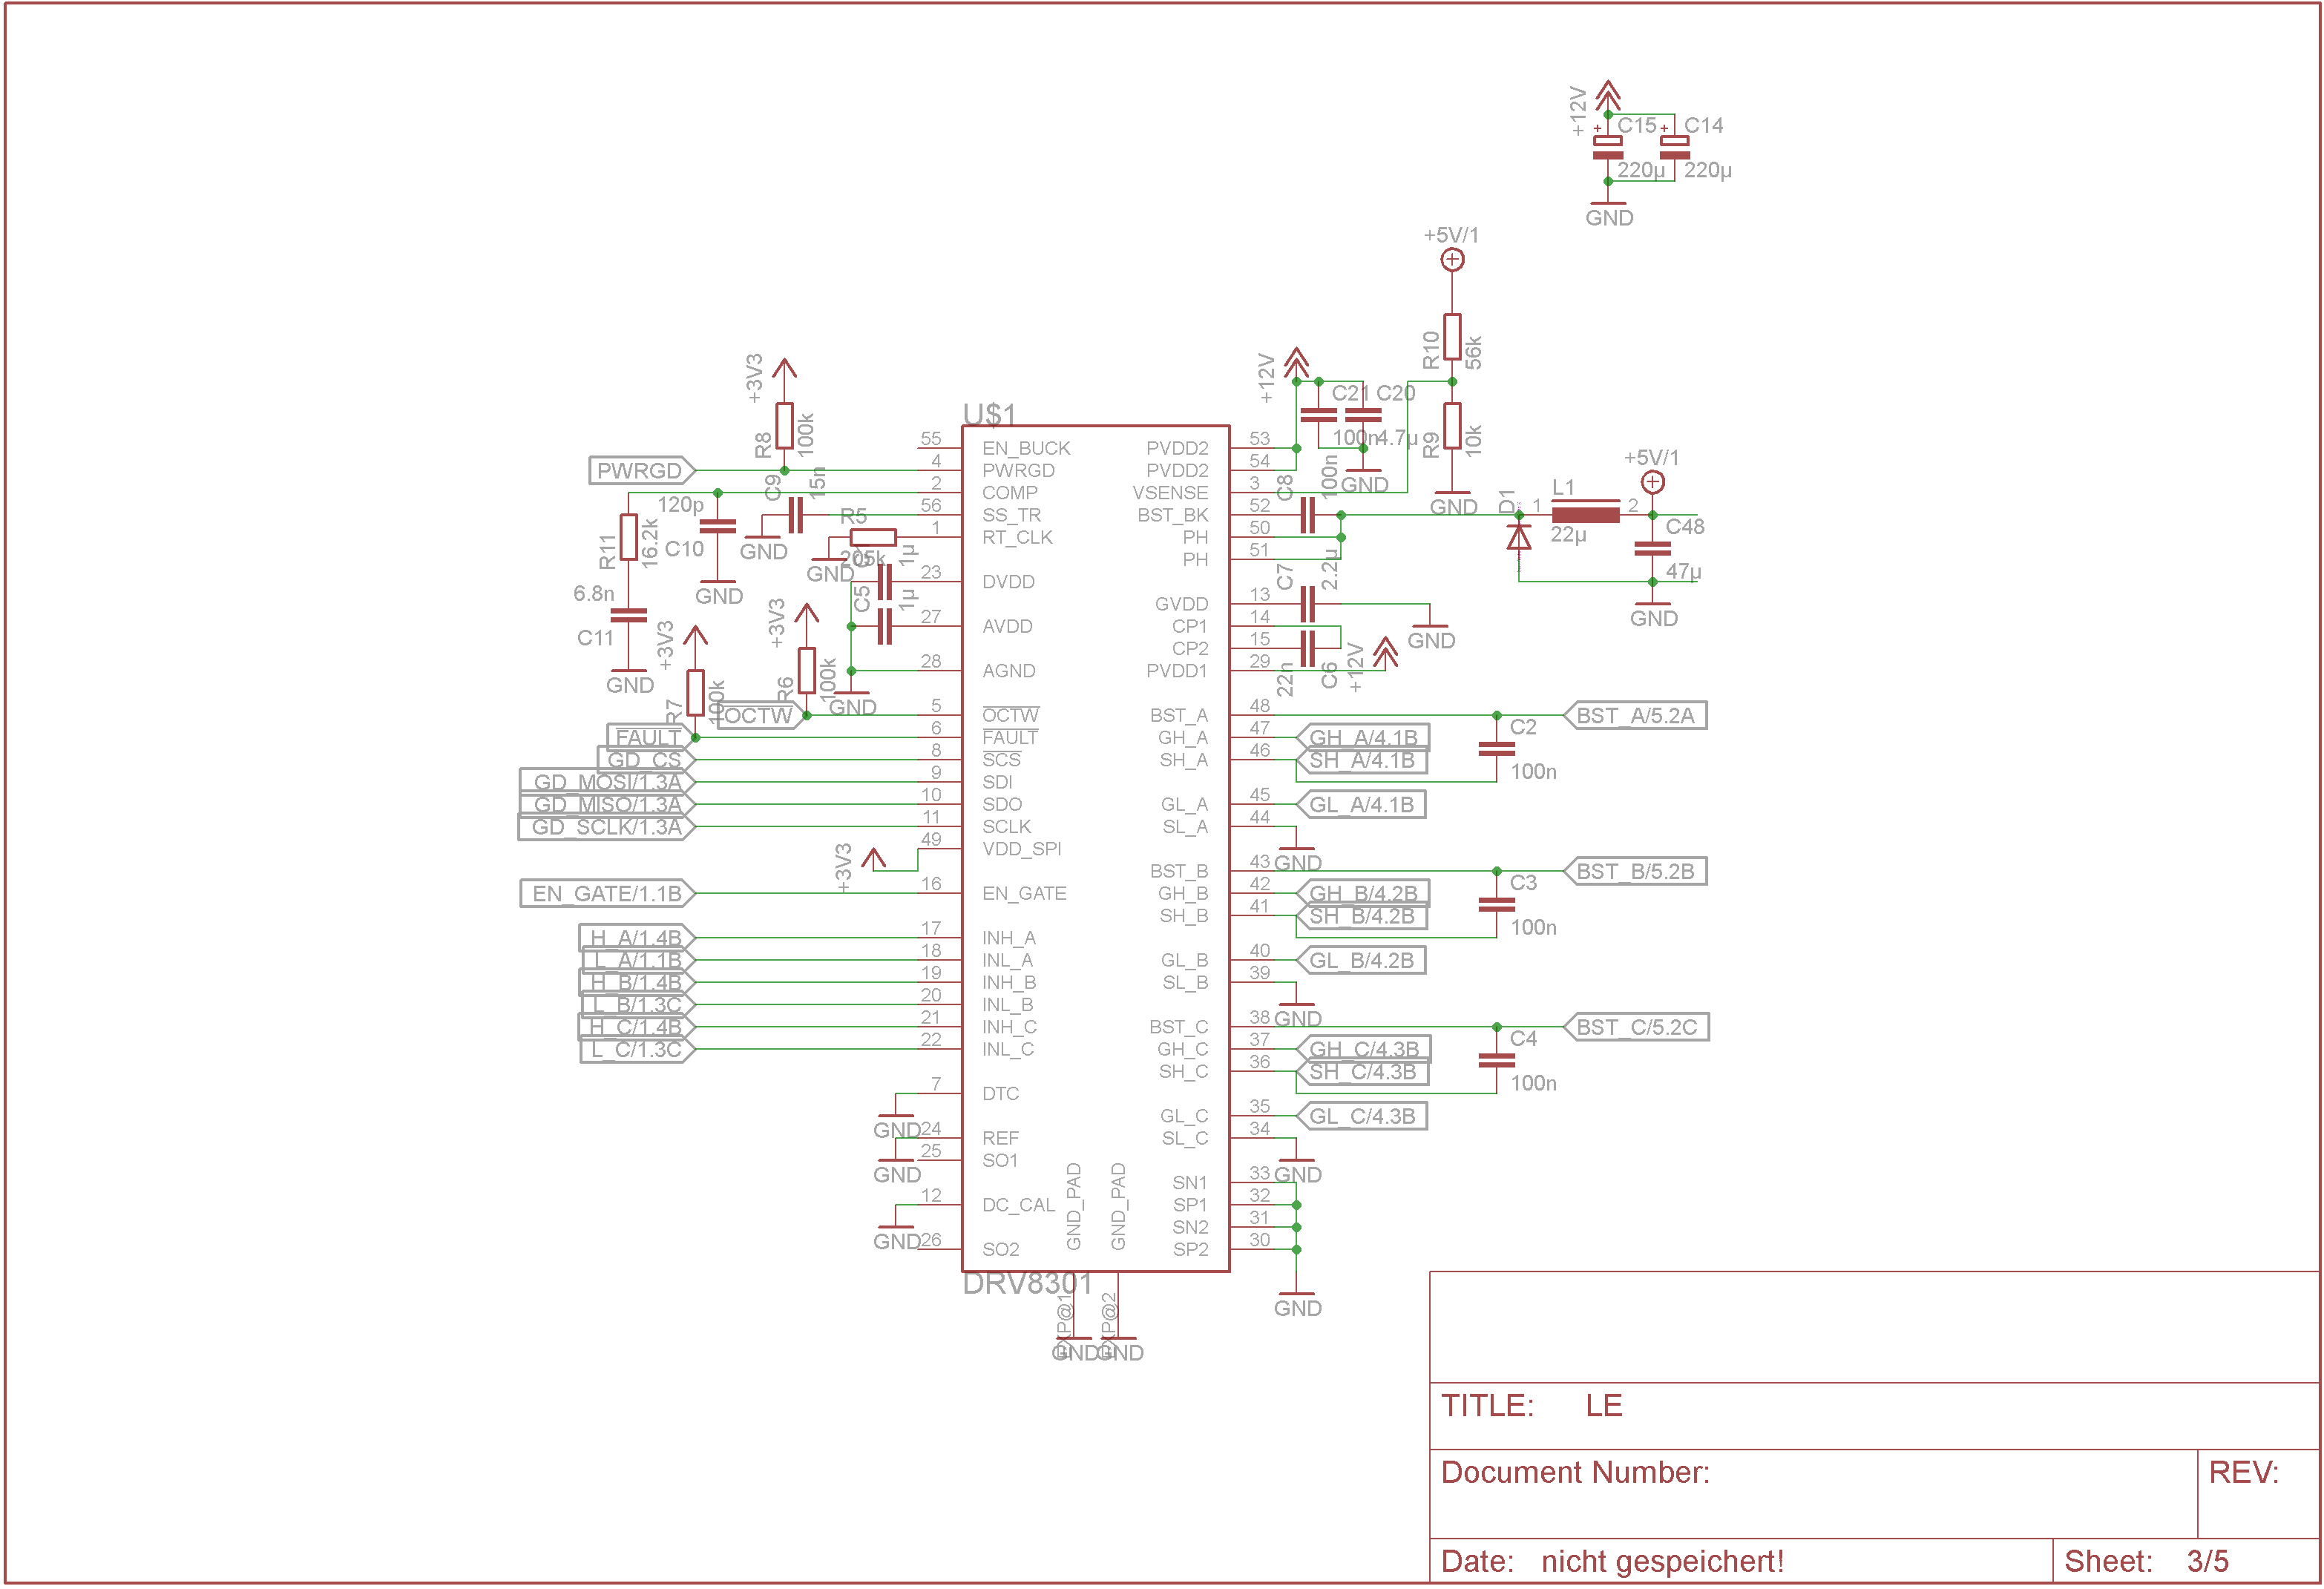Click the PWRGD net flag left of R8
The width and height of the screenshot is (2324, 1589).
642,471
